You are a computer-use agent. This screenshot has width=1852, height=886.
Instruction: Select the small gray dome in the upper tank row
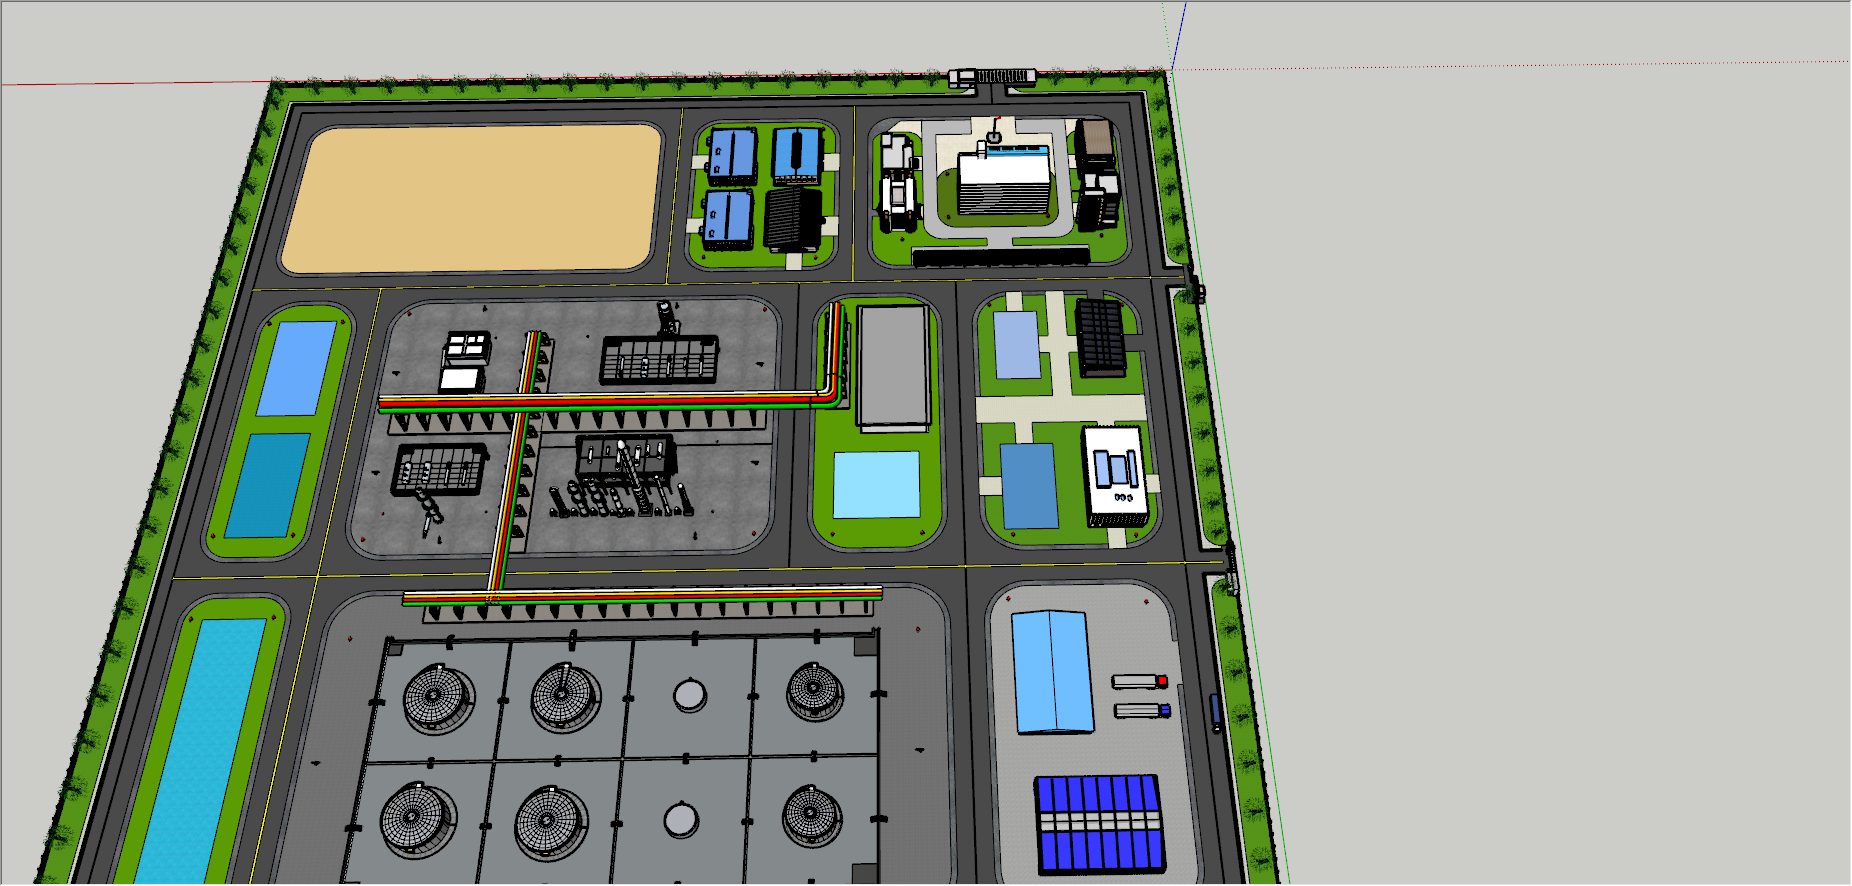(690, 694)
